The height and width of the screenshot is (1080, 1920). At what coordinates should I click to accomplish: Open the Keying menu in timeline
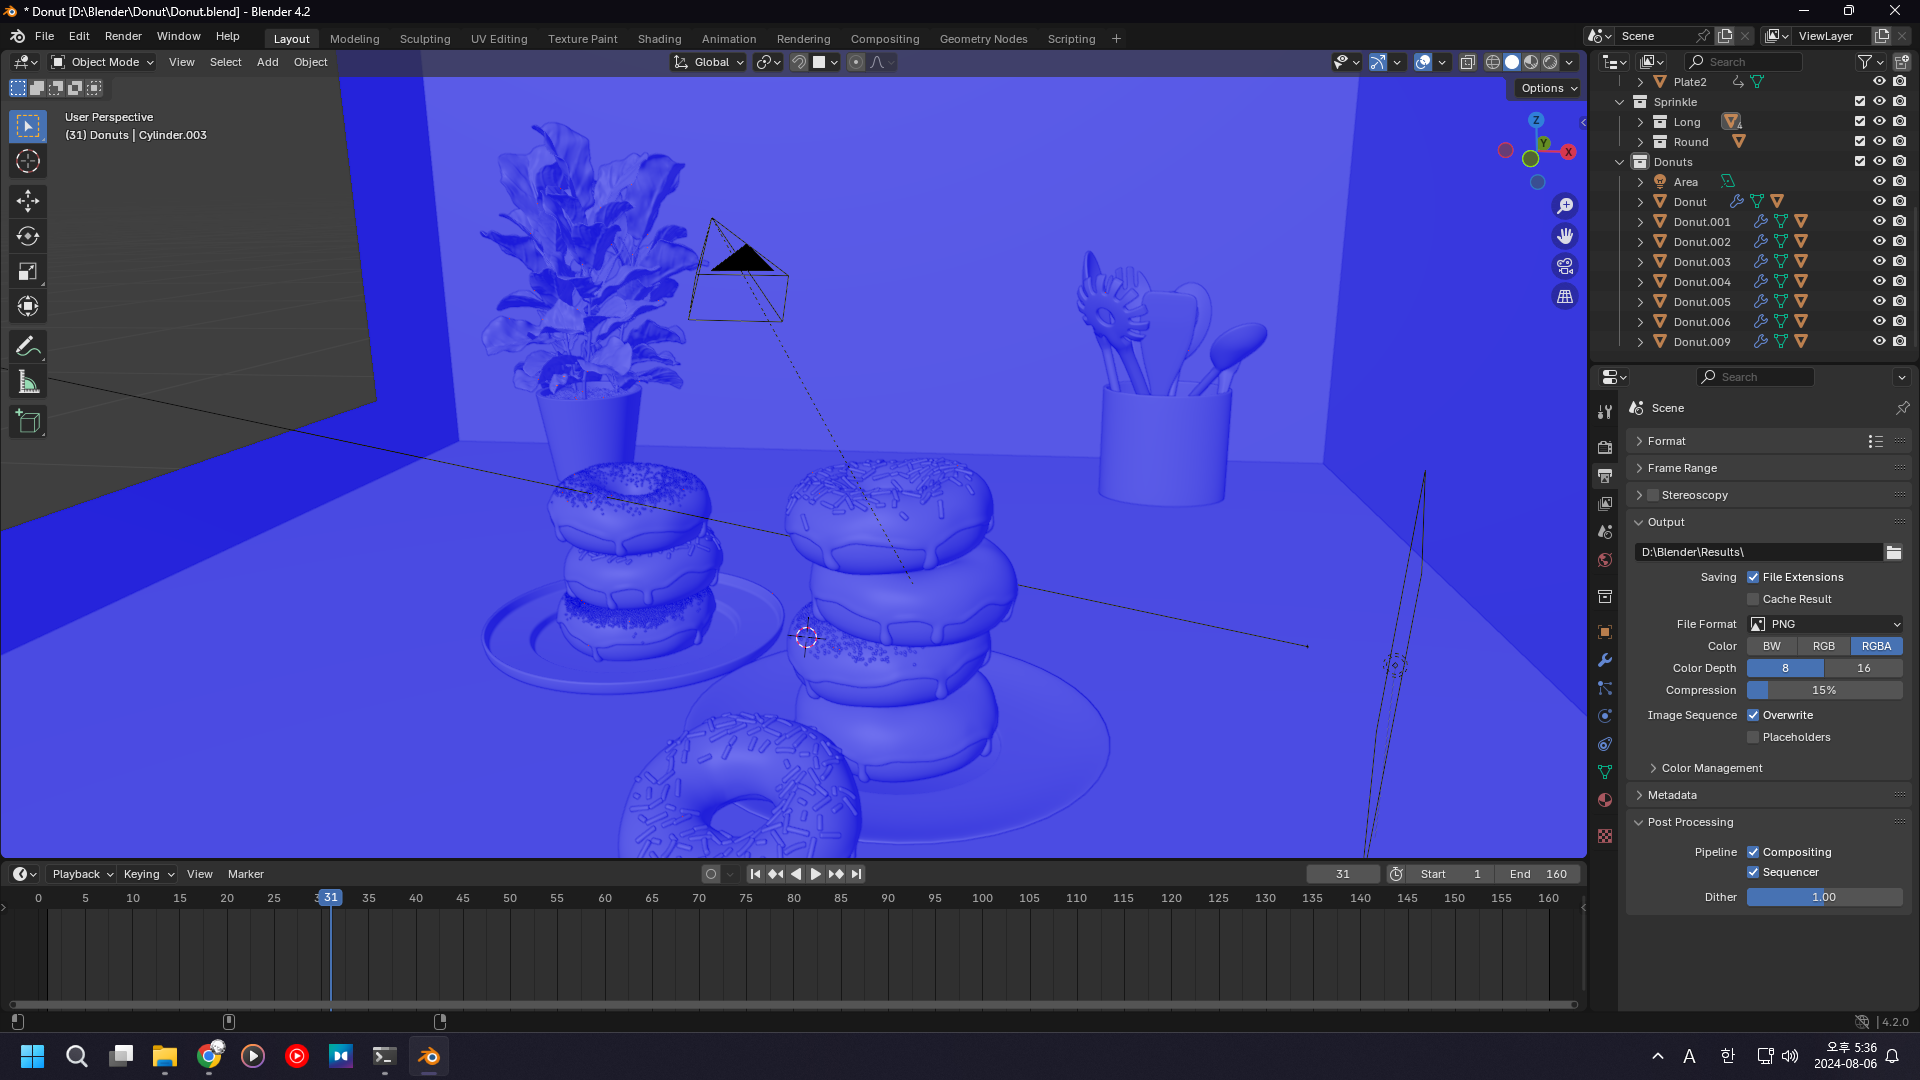(x=148, y=874)
